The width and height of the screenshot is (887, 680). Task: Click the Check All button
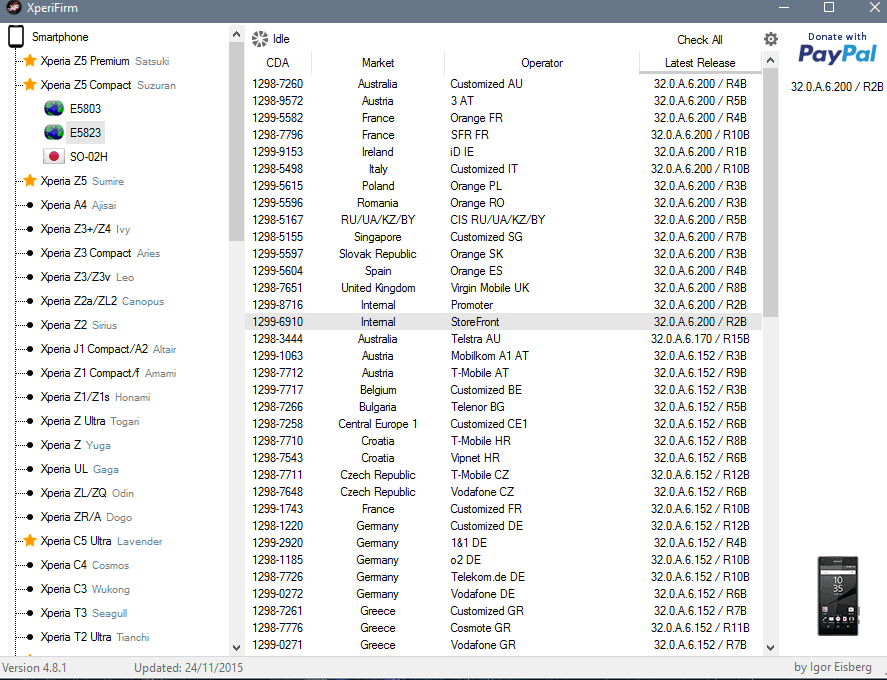pyautogui.click(x=700, y=40)
